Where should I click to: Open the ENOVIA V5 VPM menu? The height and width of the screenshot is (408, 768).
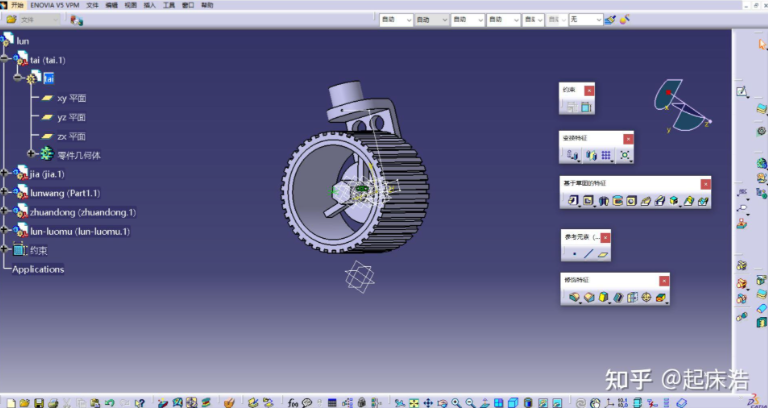click(x=55, y=5)
